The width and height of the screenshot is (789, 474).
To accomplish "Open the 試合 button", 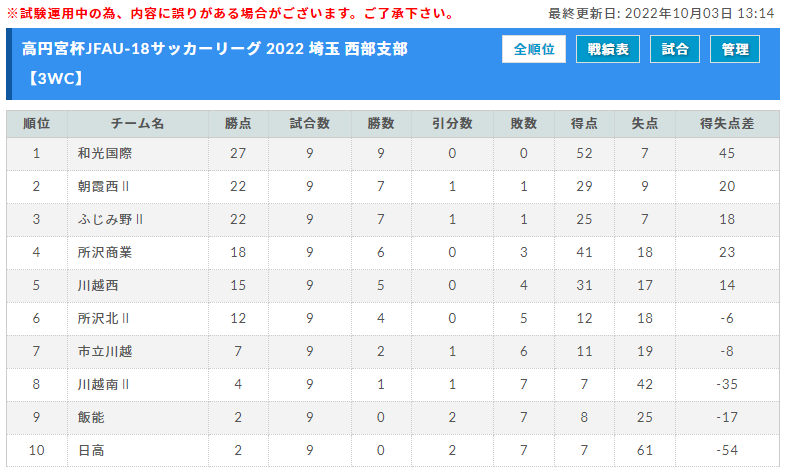I will (x=675, y=49).
